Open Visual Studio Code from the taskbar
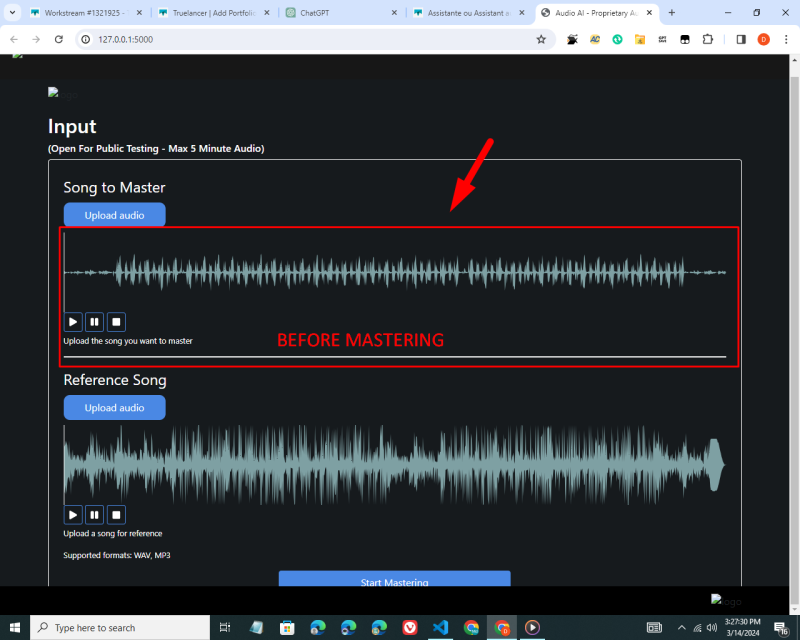This screenshot has height=640, width=800. tap(440, 627)
